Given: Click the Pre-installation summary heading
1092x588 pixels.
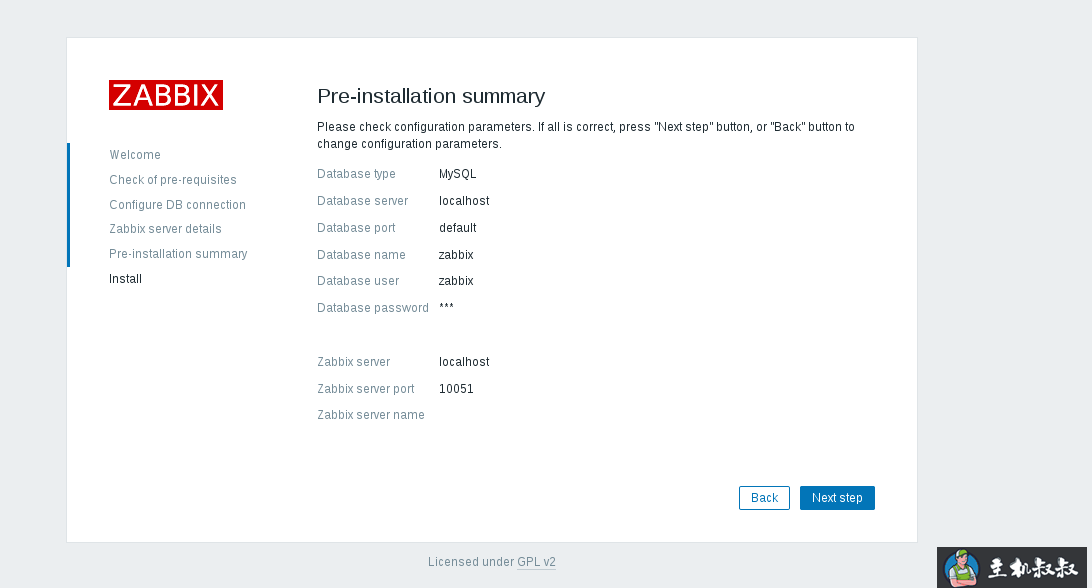Looking at the screenshot, I should pyautogui.click(x=431, y=96).
